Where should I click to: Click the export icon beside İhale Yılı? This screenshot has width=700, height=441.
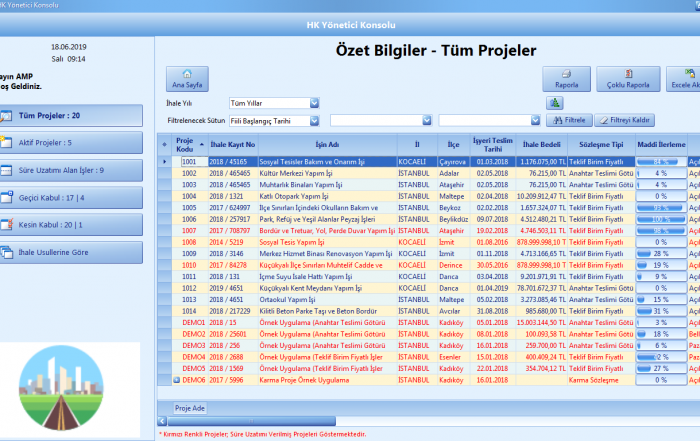click(554, 102)
